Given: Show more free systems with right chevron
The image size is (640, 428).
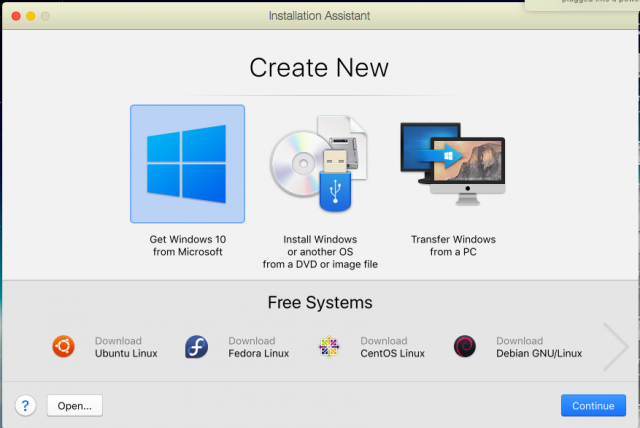Looking at the screenshot, I should (616, 347).
